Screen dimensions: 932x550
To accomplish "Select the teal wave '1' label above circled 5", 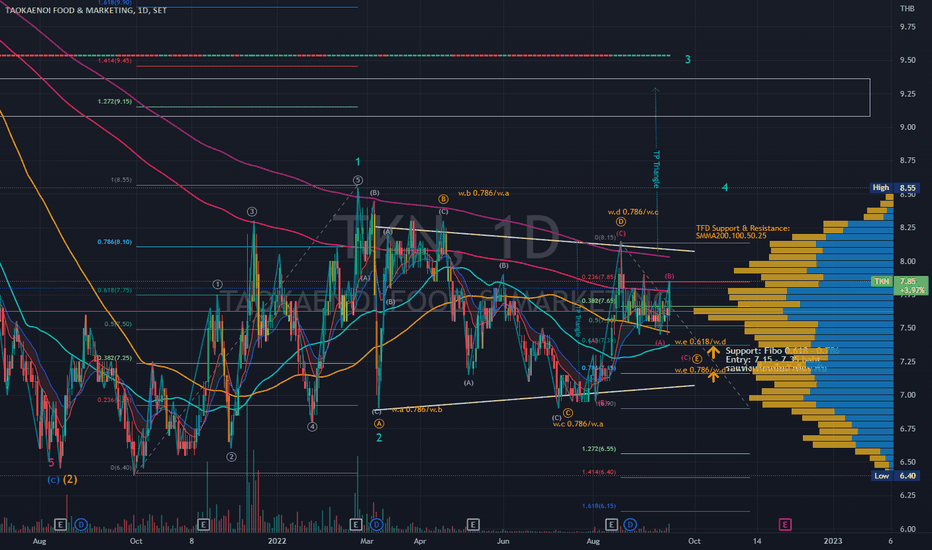I will (x=357, y=162).
